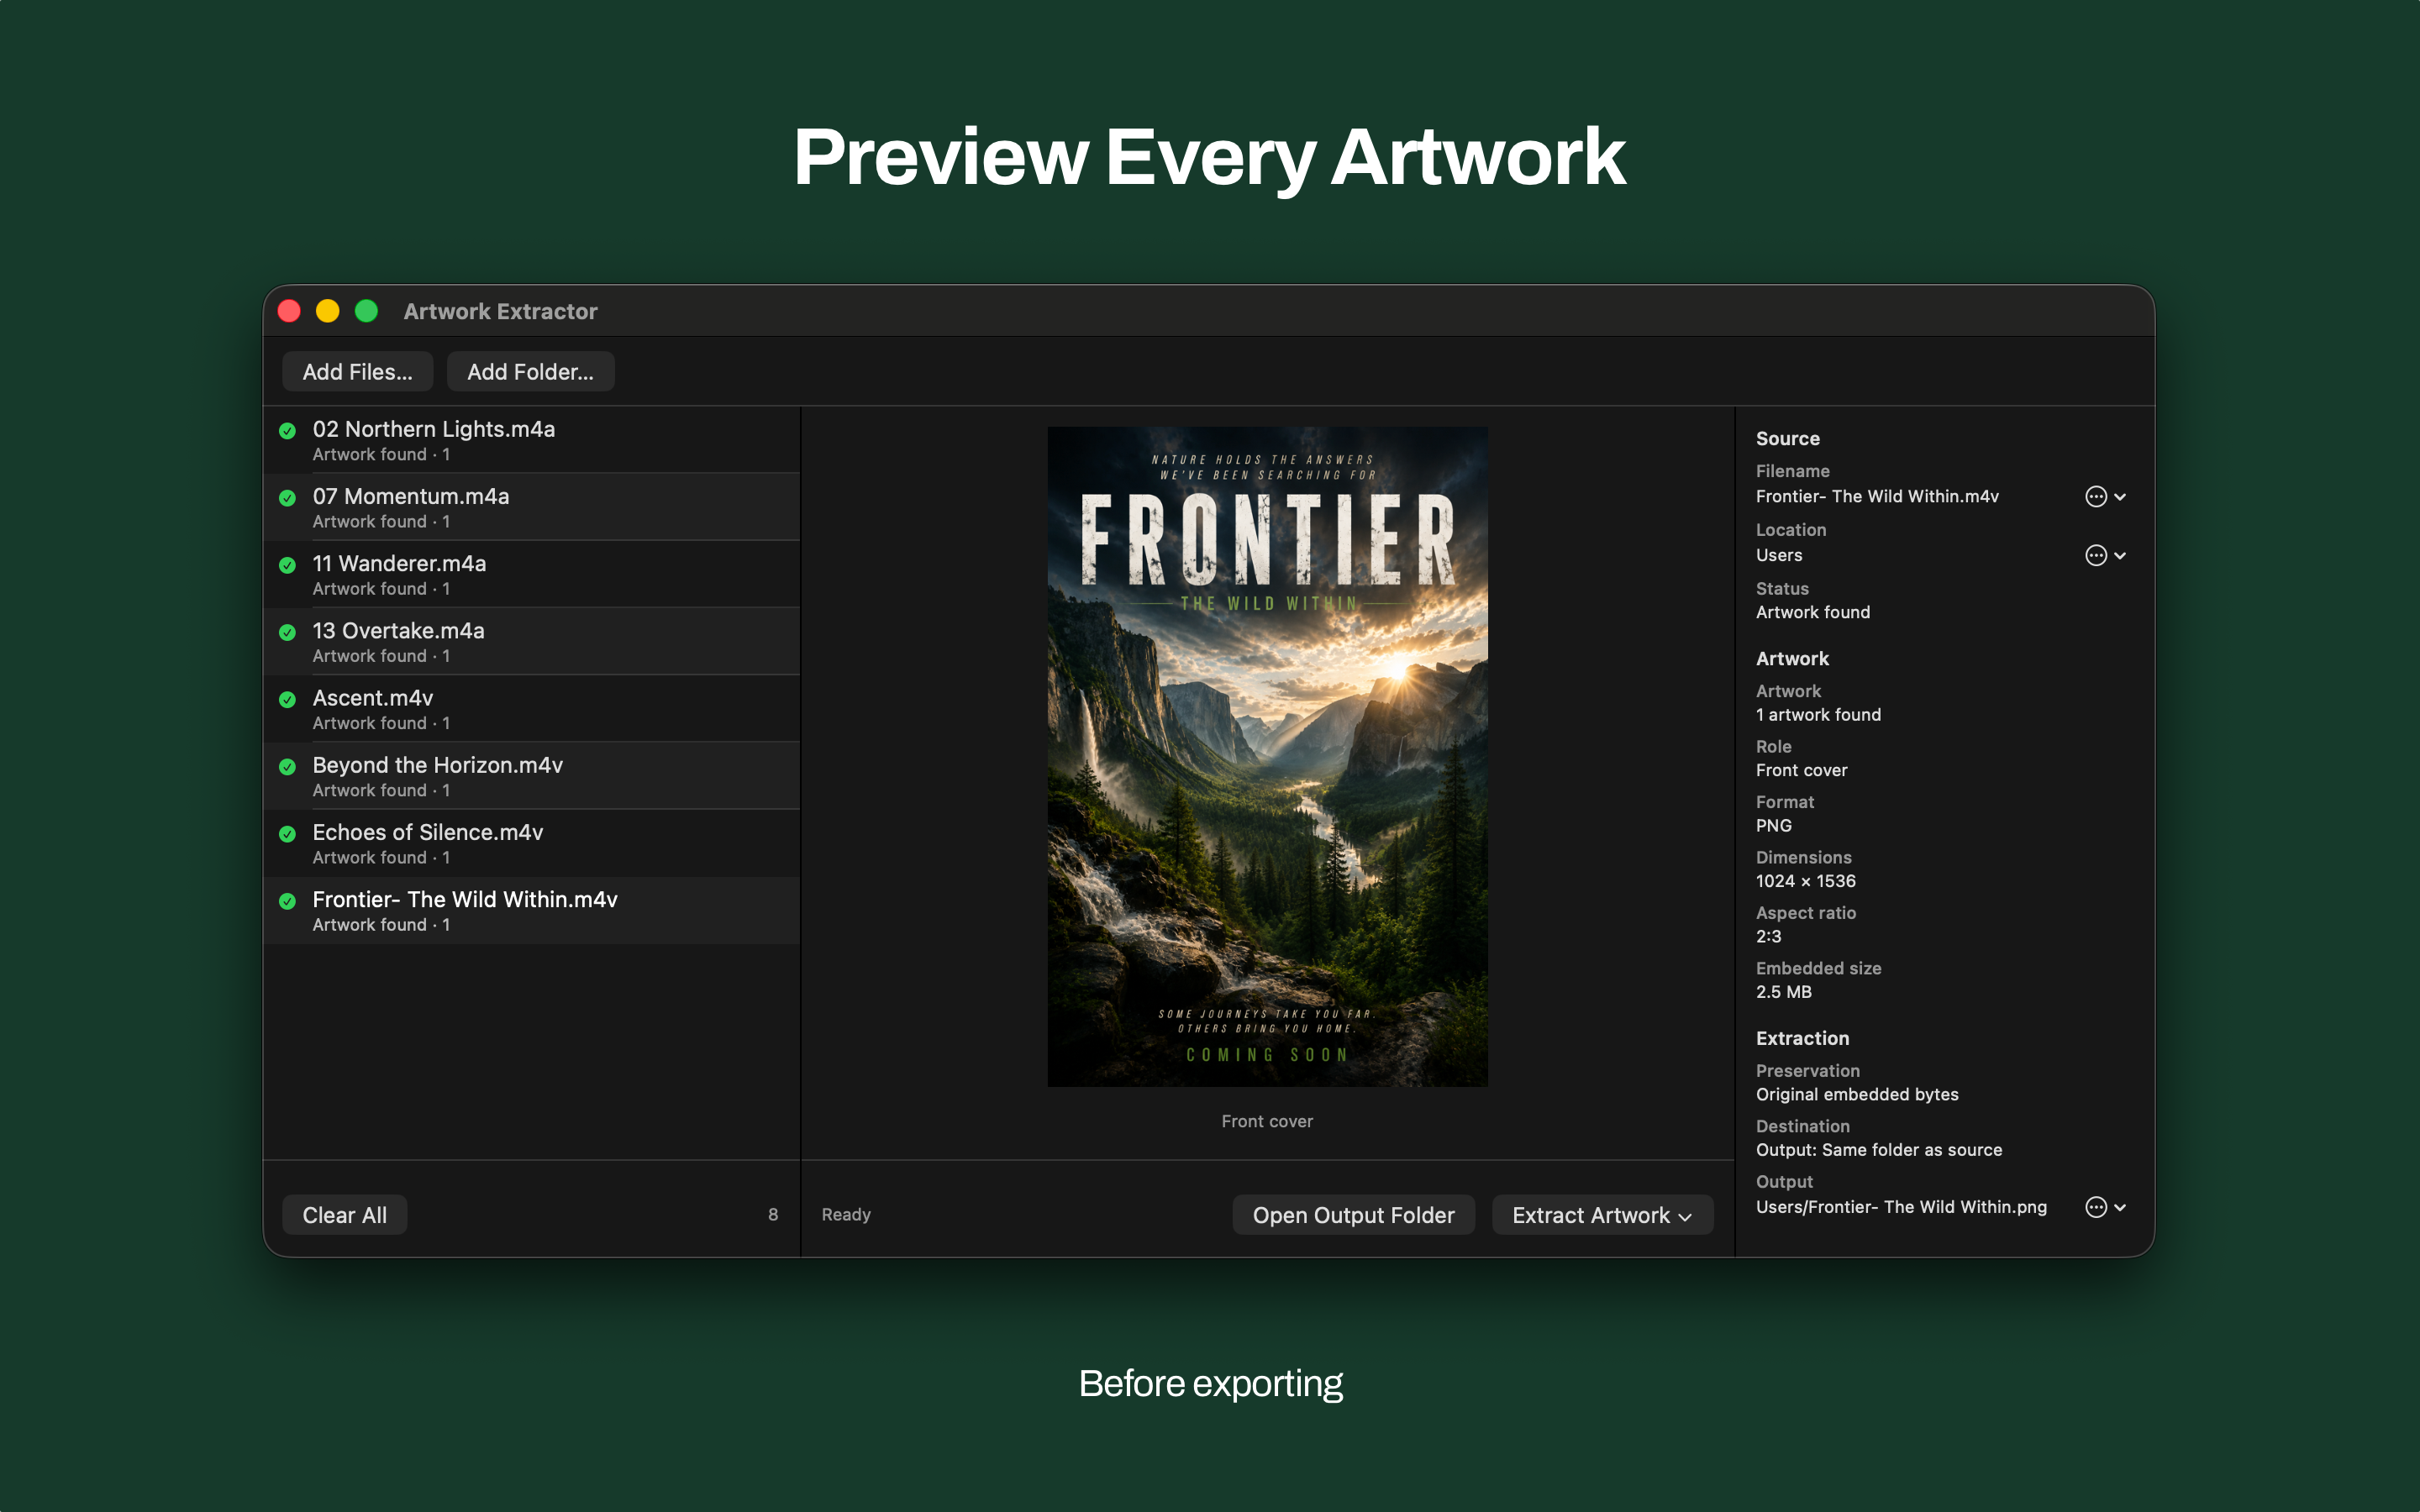Select Frontier- The Wild Within.m4v row
The width and height of the screenshot is (2420, 1512).
532,910
